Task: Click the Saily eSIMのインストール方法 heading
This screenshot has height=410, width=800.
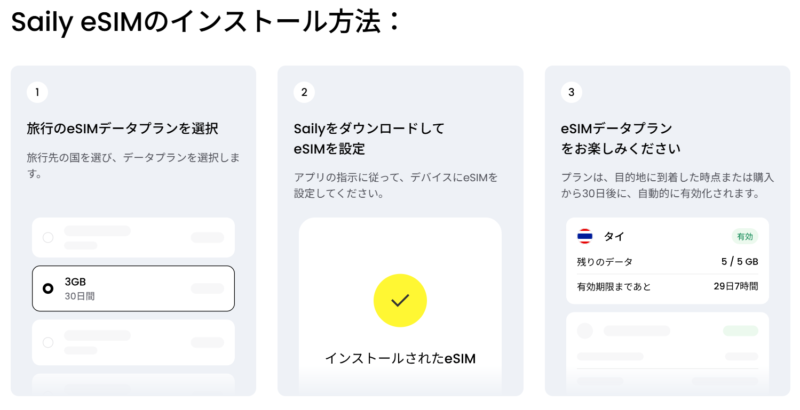Action: [206, 24]
